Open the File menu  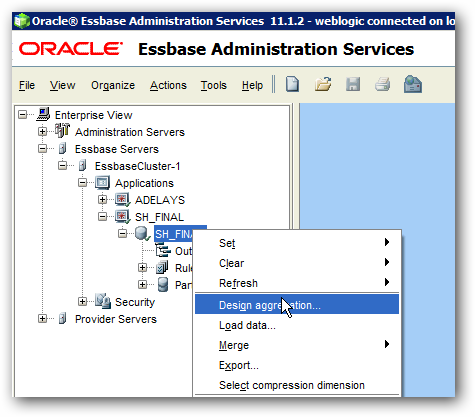pyautogui.click(x=27, y=85)
